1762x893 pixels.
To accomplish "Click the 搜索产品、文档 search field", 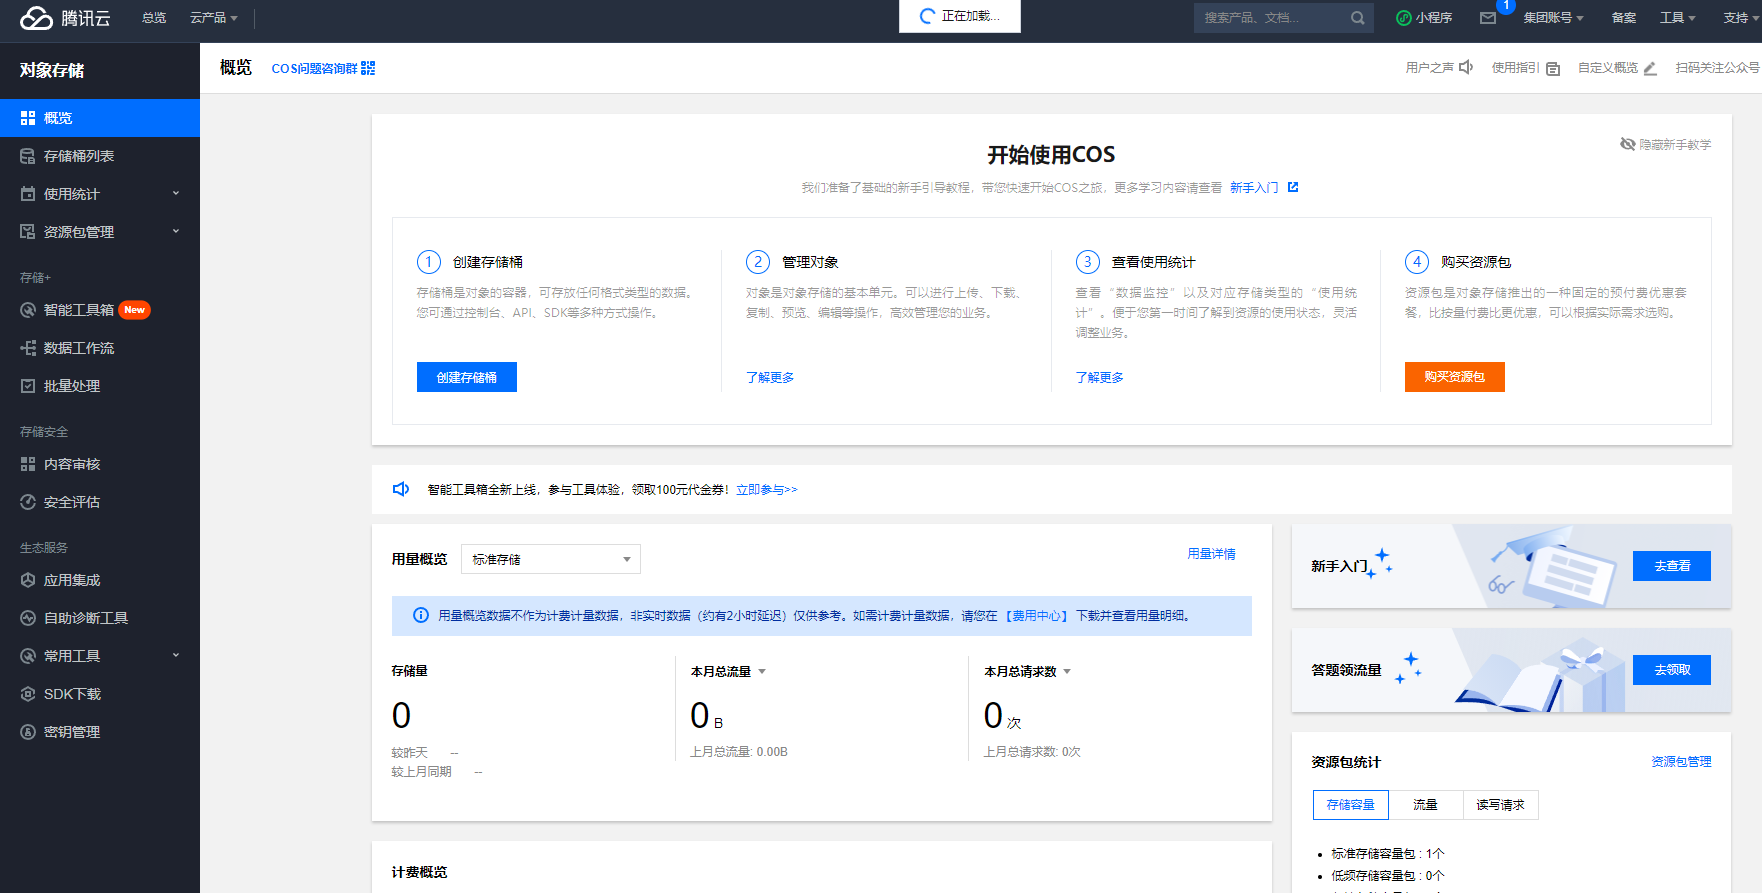I will tap(1270, 18).
